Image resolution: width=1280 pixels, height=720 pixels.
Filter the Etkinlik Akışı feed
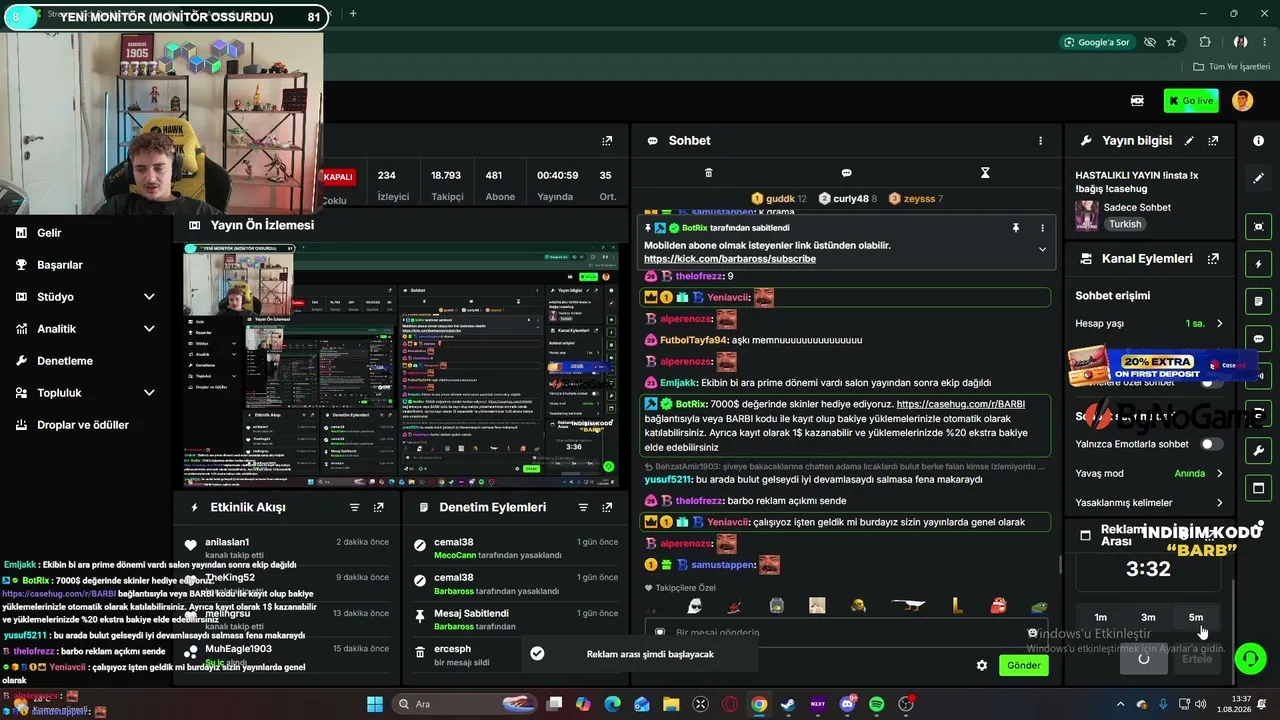[x=355, y=508]
